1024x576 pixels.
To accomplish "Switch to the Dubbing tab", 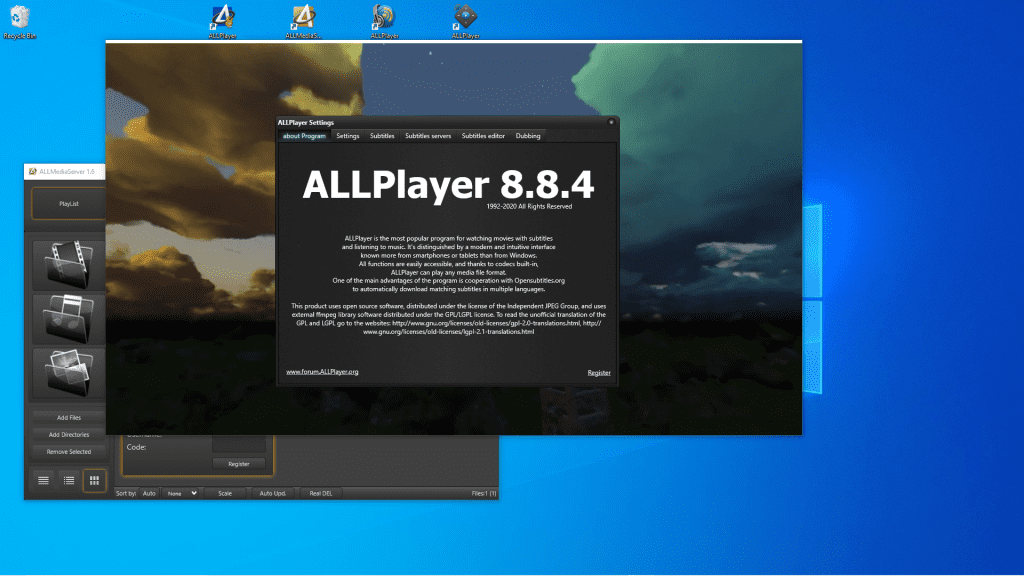I will [x=528, y=136].
